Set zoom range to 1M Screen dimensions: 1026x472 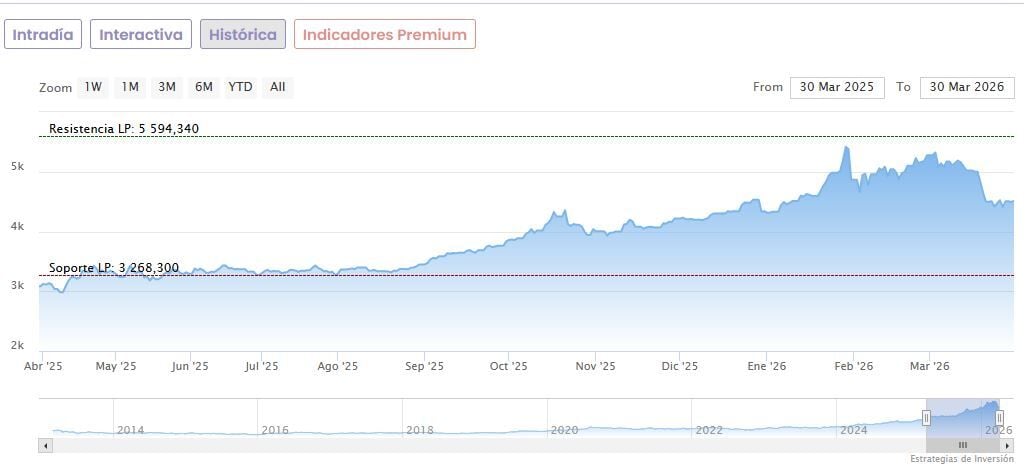pos(130,87)
